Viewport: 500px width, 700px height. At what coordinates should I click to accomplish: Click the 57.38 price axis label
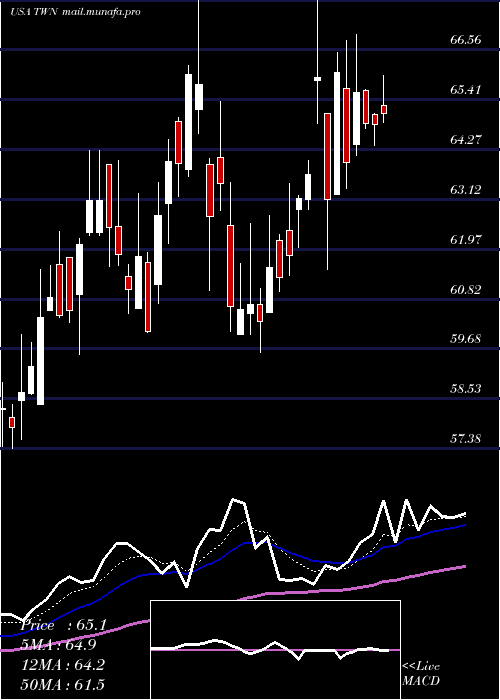[466, 438]
